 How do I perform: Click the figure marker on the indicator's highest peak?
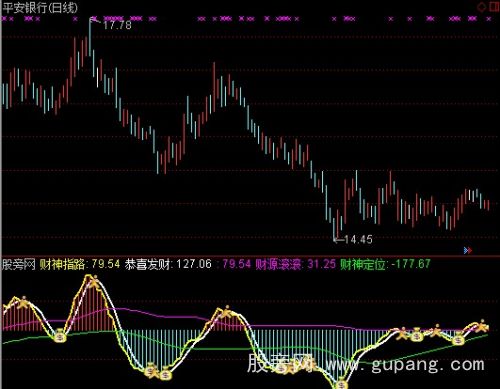(94, 282)
